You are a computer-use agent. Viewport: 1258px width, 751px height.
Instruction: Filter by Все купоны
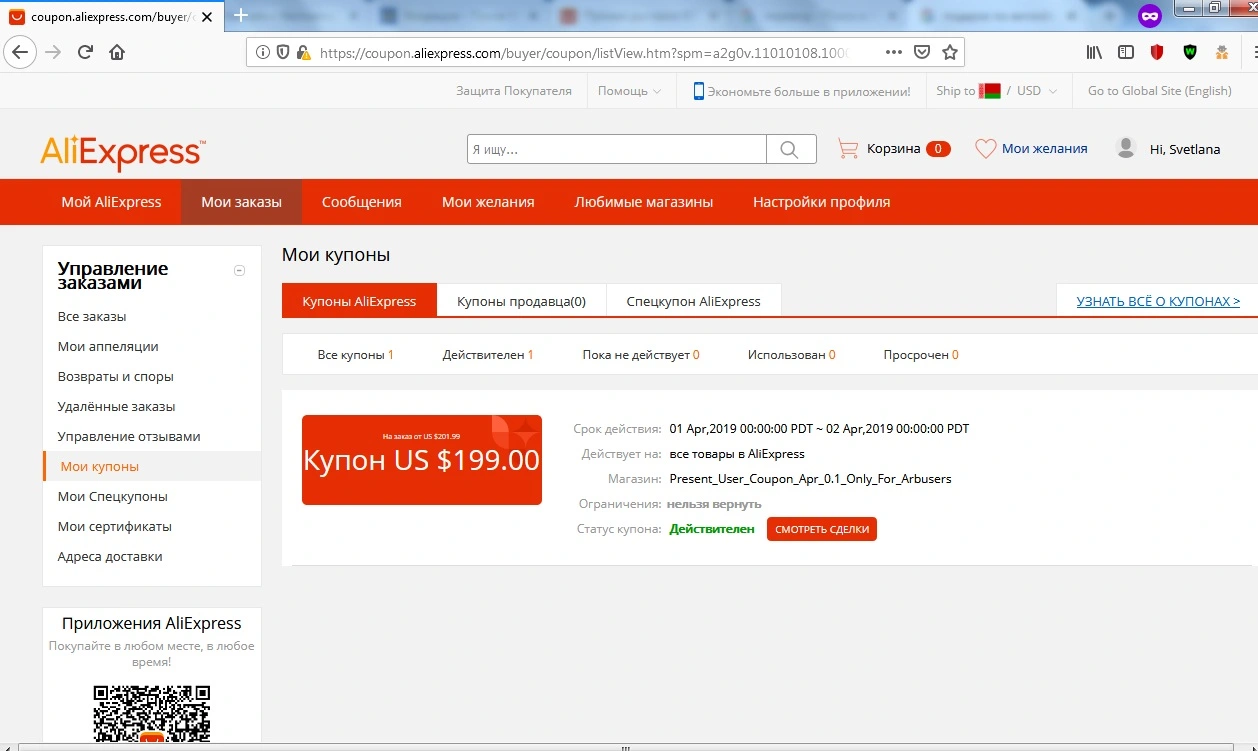[355, 355]
